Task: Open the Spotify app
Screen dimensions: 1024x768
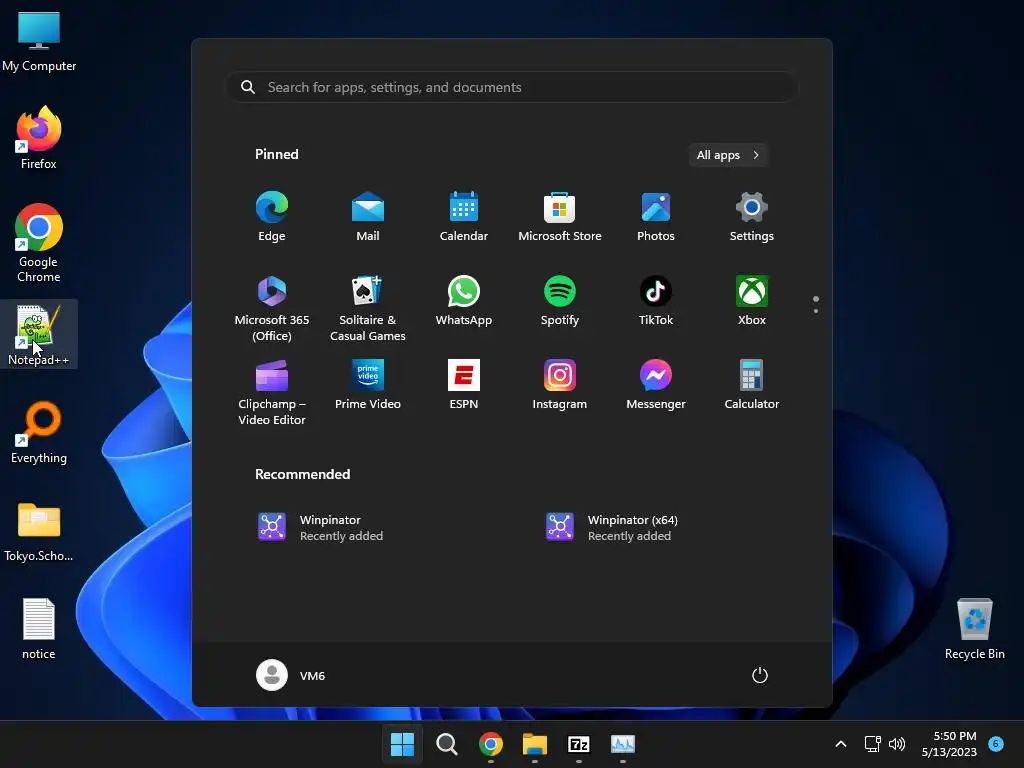Action: coord(560,301)
